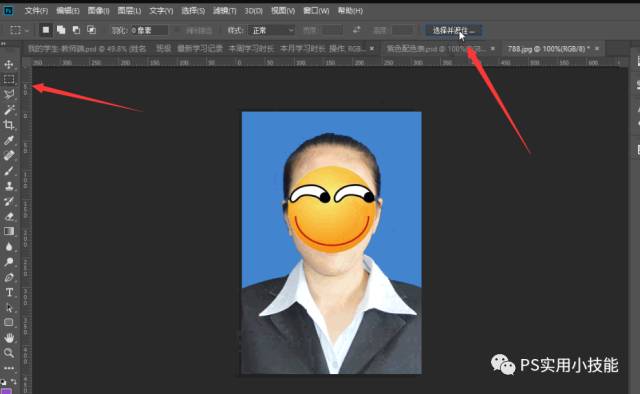
Task: Select the Hand tool
Action: pyautogui.click(x=9, y=338)
